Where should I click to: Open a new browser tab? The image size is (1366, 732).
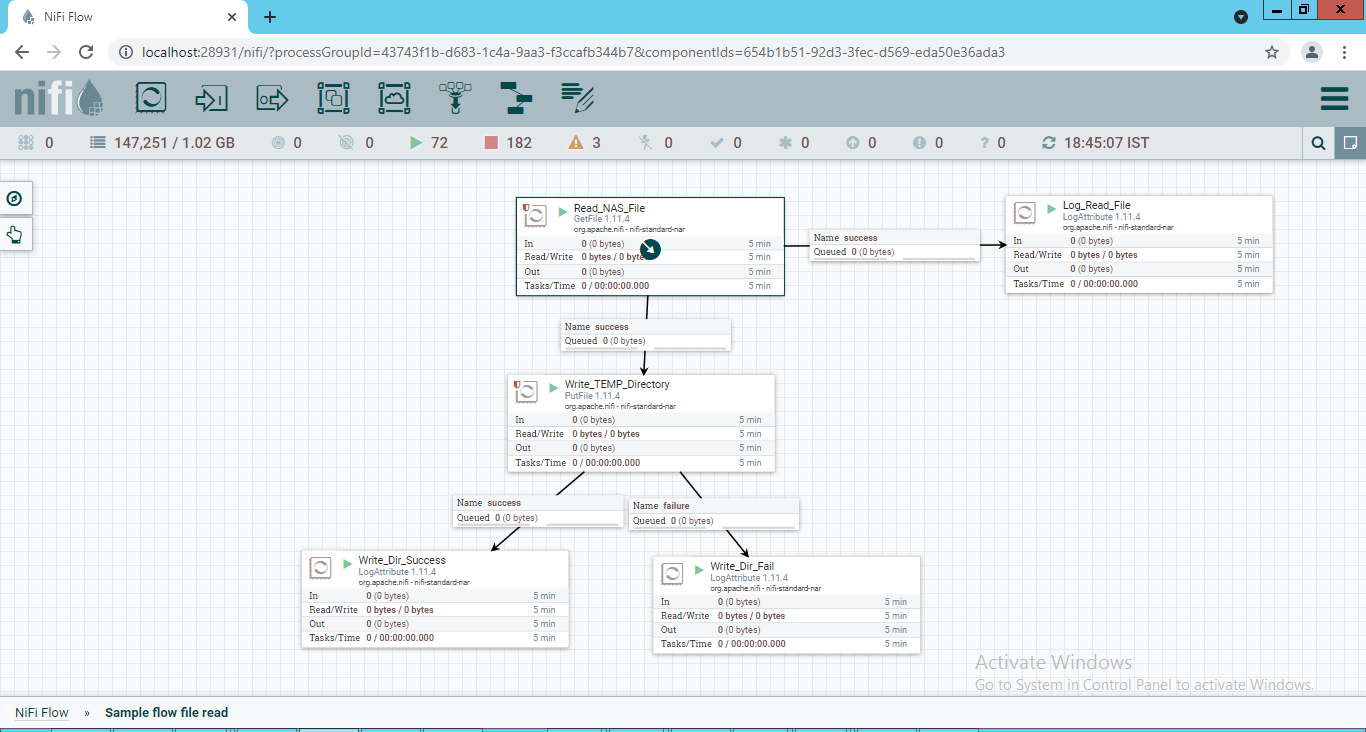tap(270, 17)
